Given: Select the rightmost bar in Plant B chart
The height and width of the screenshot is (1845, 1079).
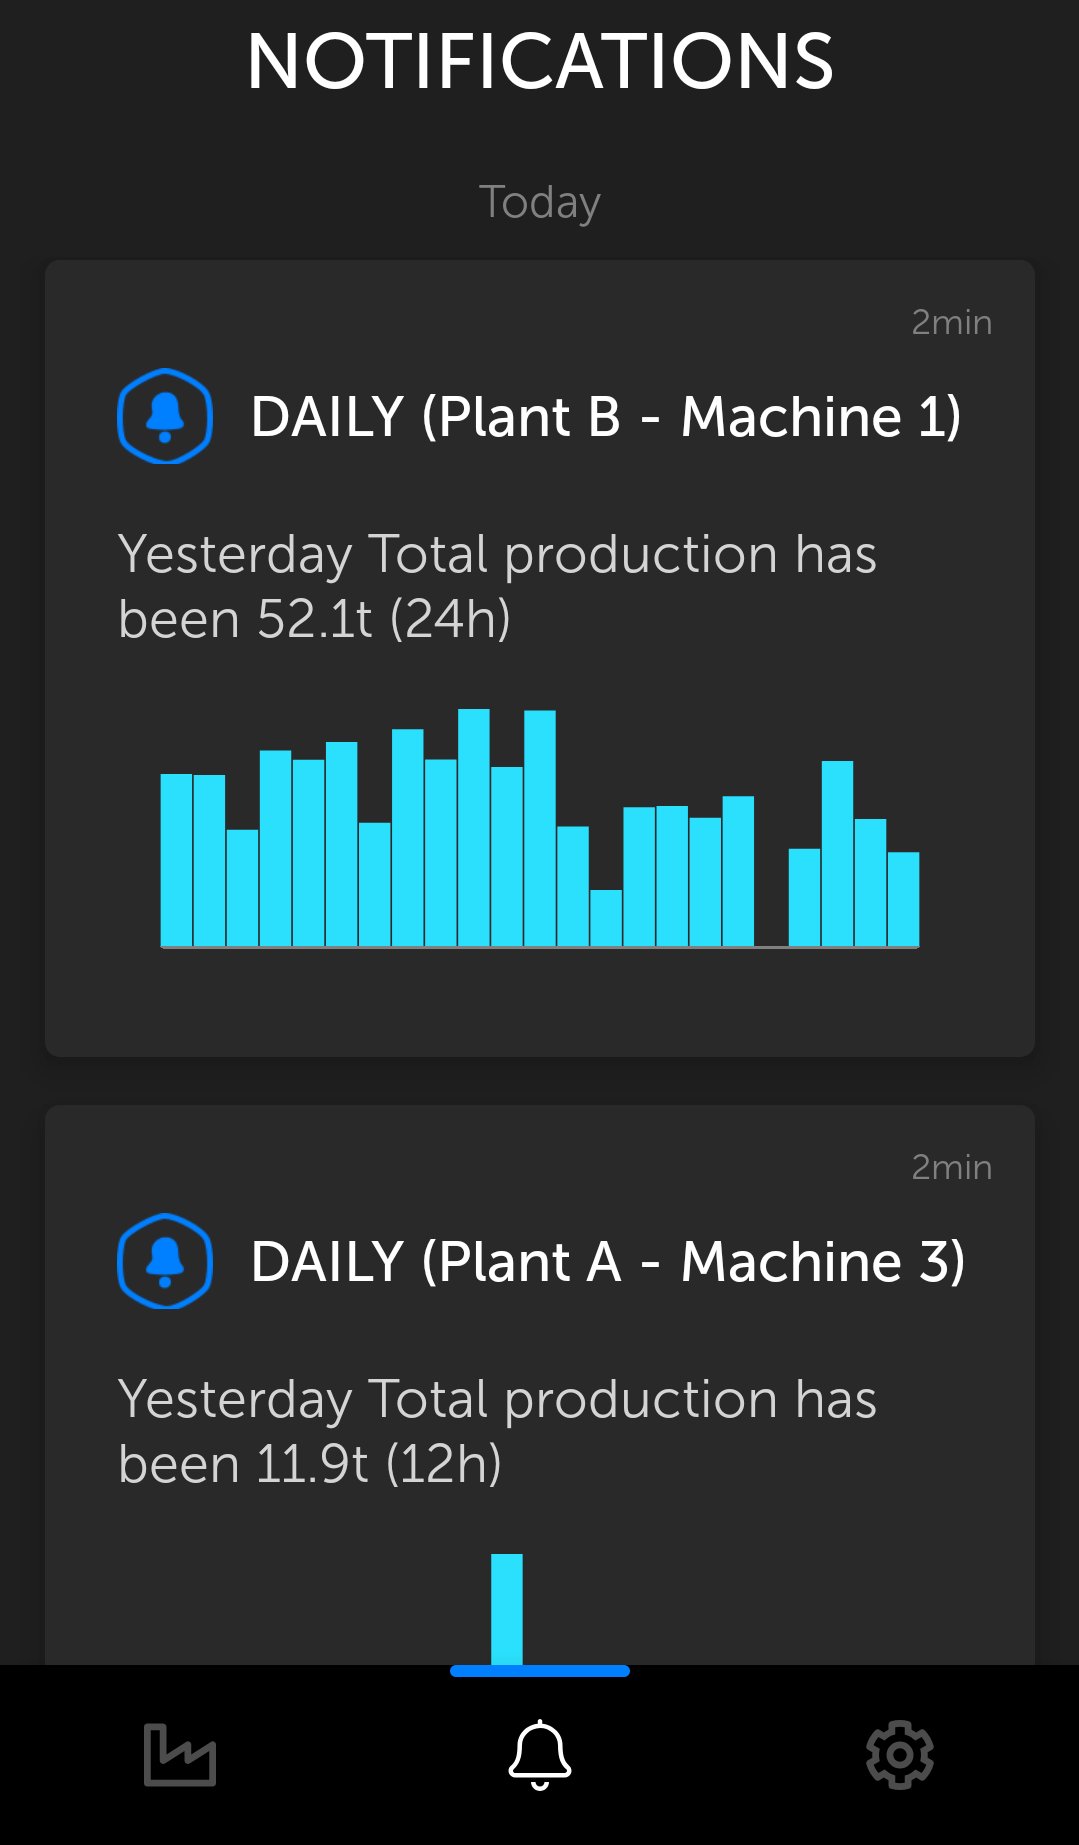Looking at the screenshot, I should point(903,898).
